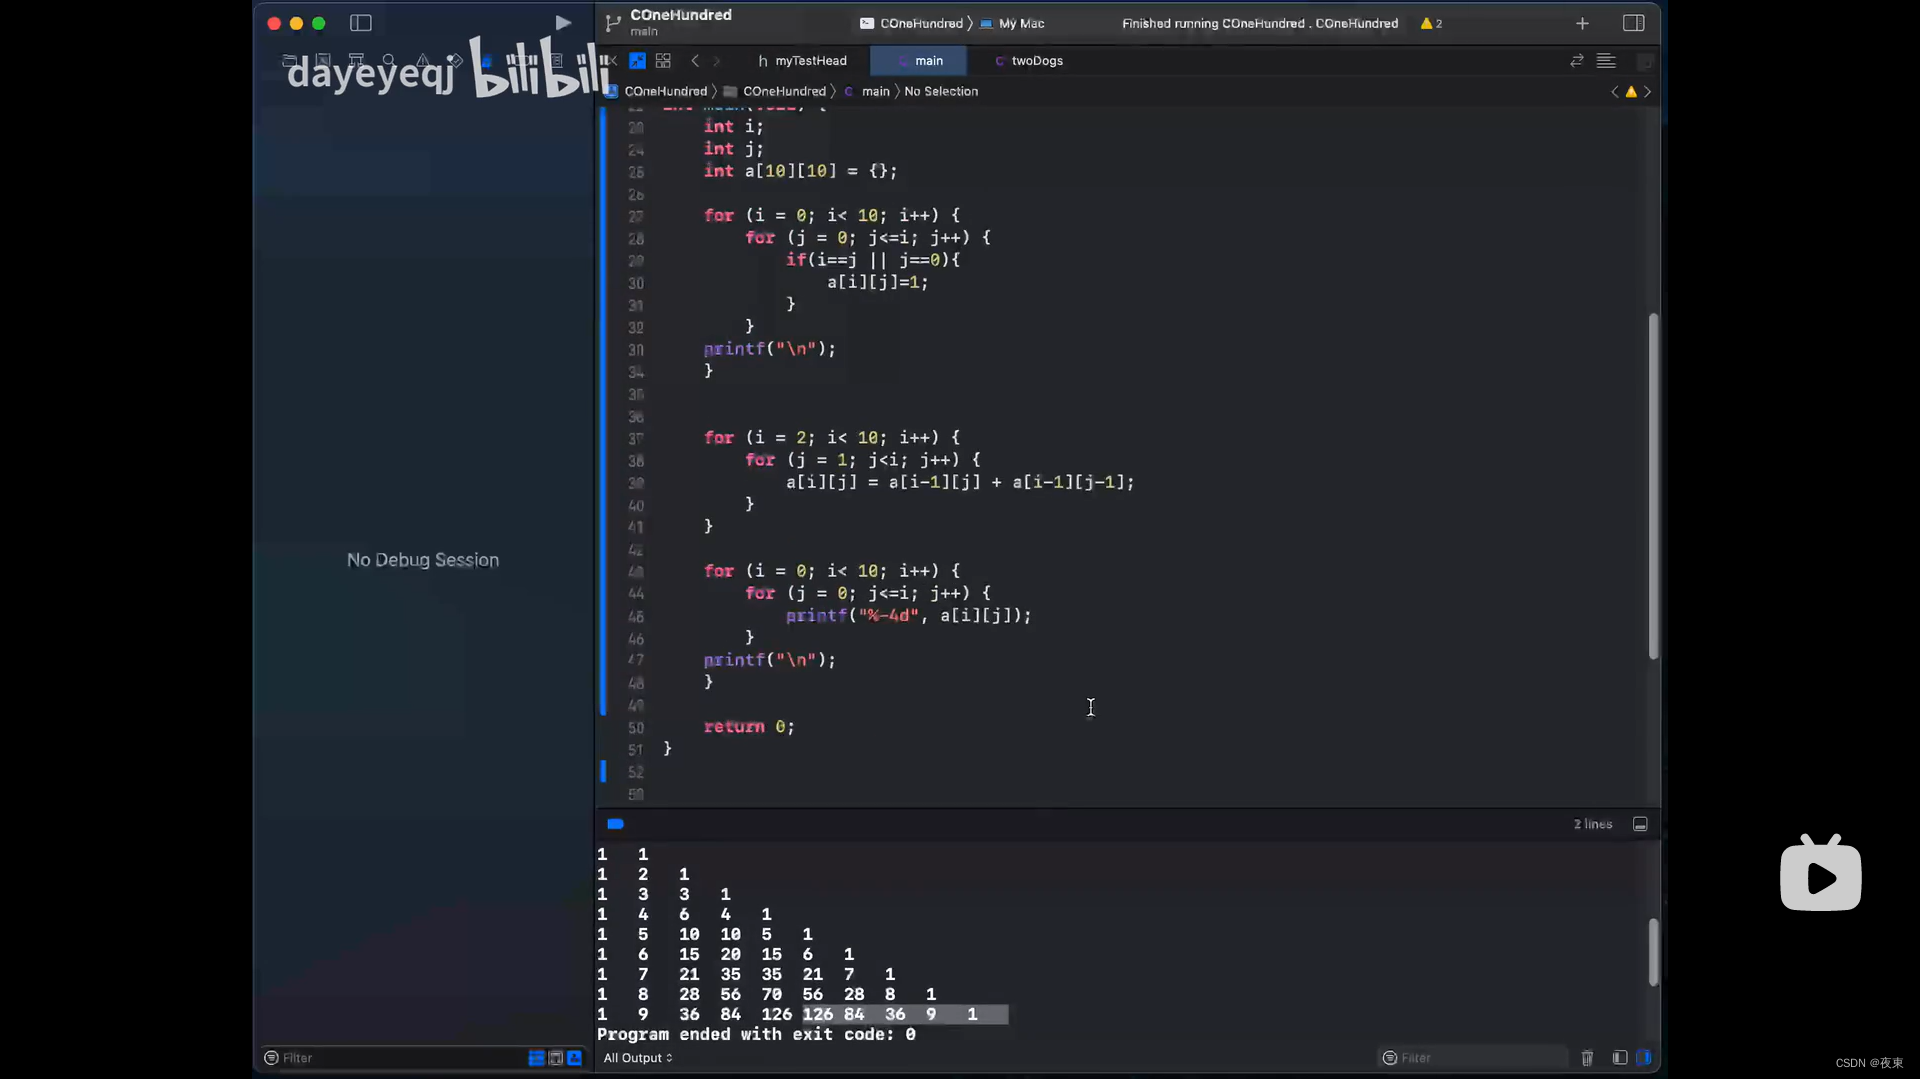
Task: Click the jump bar warning triangle
Action: click(1631, 91)
